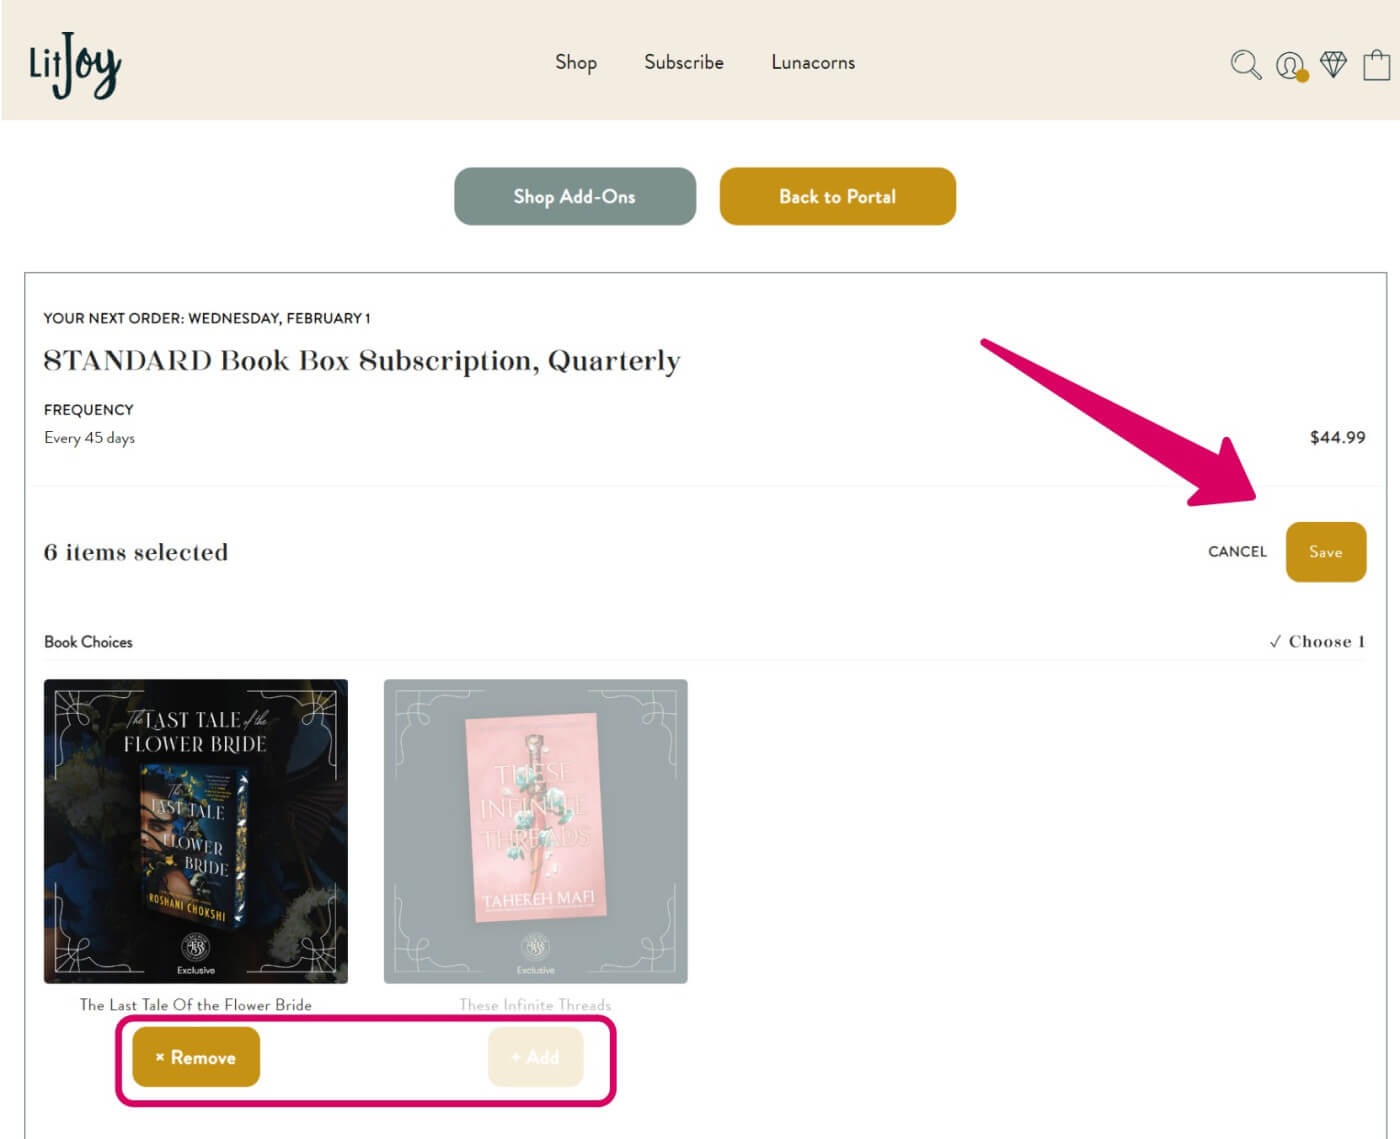The width and height of the screenshot is (1400, 1139).
Task: Click the diamond rewards icon
Action: [1334, 64]
